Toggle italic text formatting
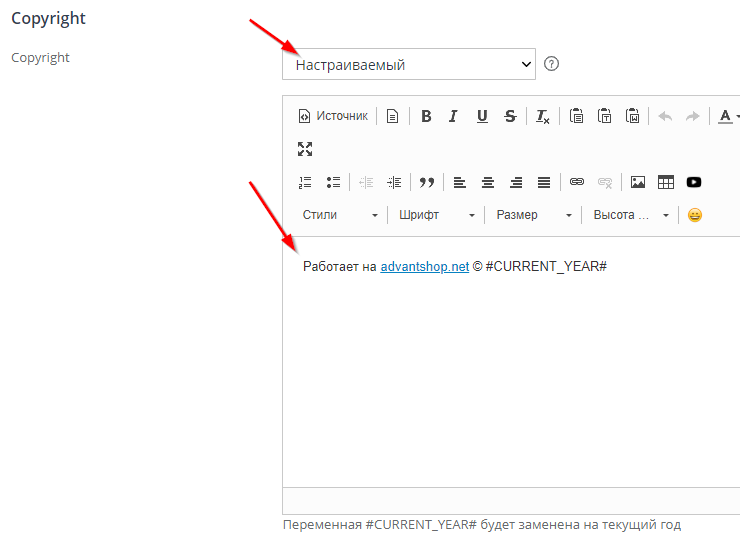The height and width of the screenshot is (541, 740). (x=453, y=116)
